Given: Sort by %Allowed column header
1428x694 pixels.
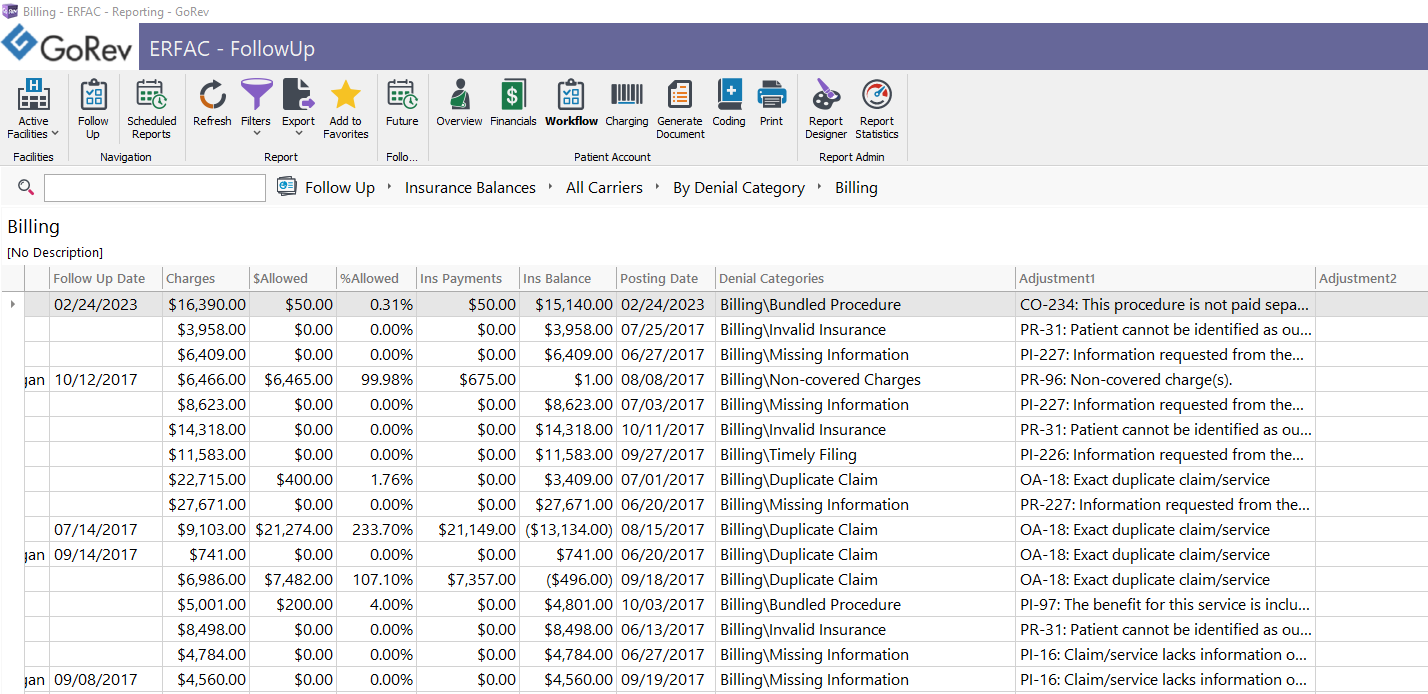Looking at the screenshot, I should click(376, 279).
